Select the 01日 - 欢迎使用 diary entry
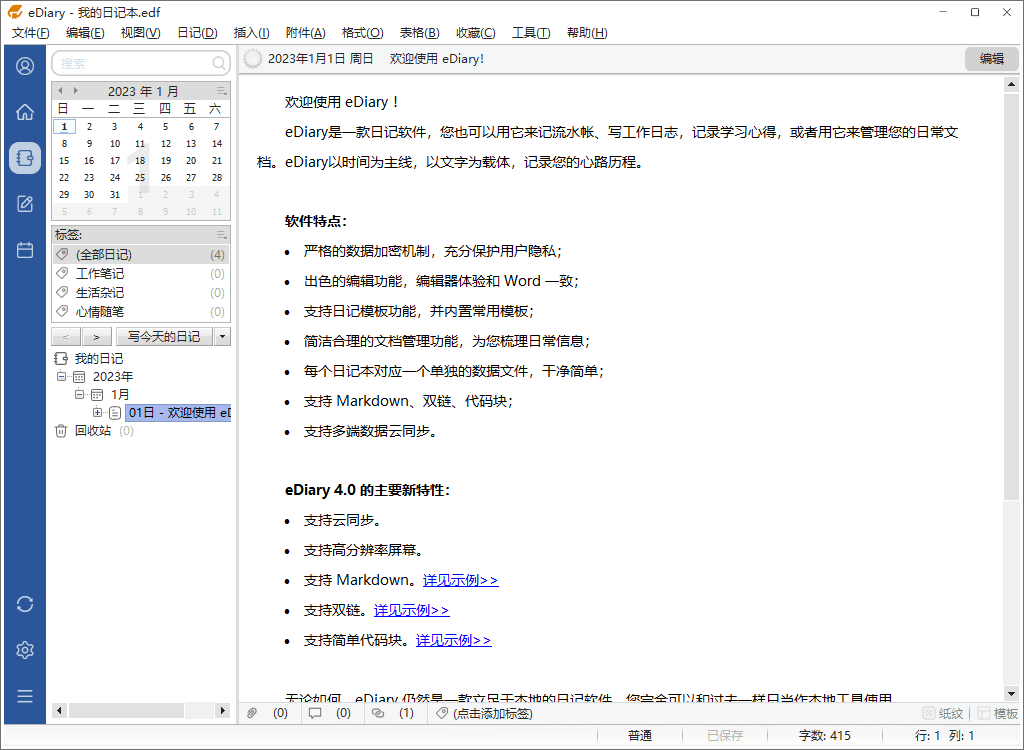 pyautogui.click(x=178, y=412)
